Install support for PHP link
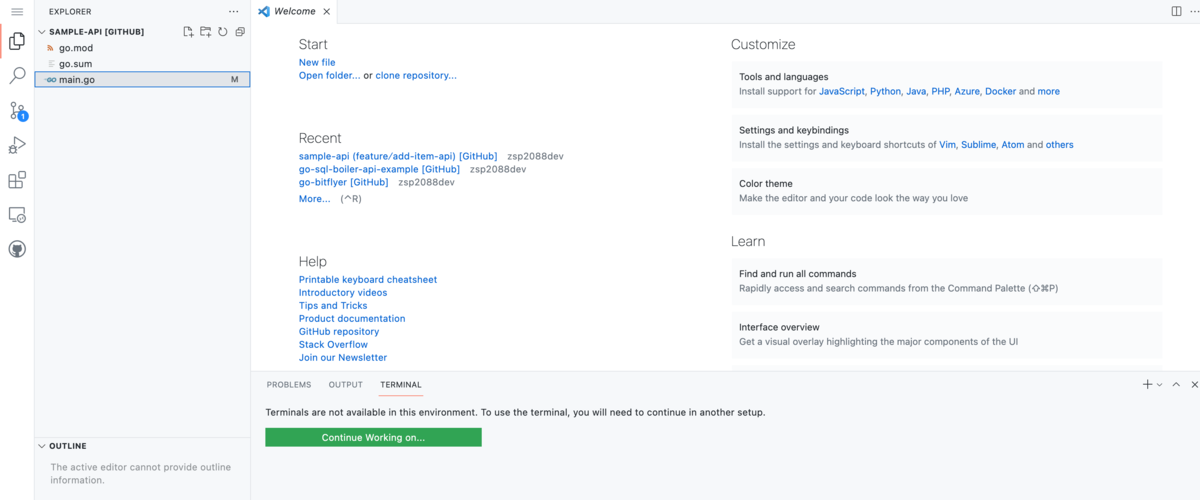Viewport: 1200px width, 500px height. pos(941,91)
